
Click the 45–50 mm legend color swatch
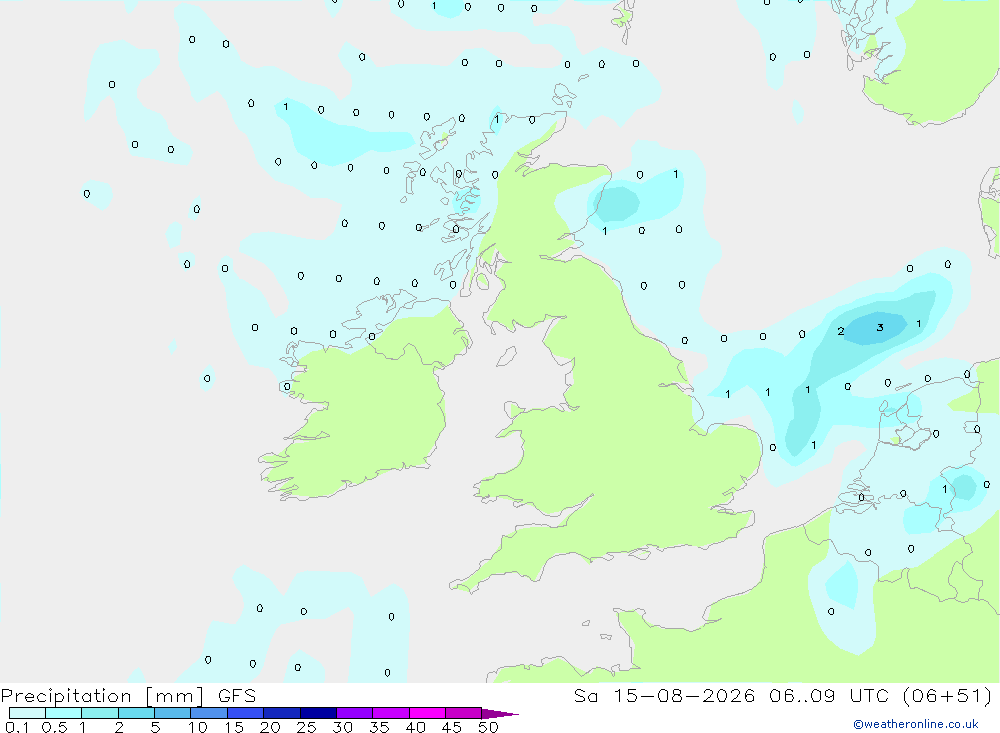click(x=464, y=713)
